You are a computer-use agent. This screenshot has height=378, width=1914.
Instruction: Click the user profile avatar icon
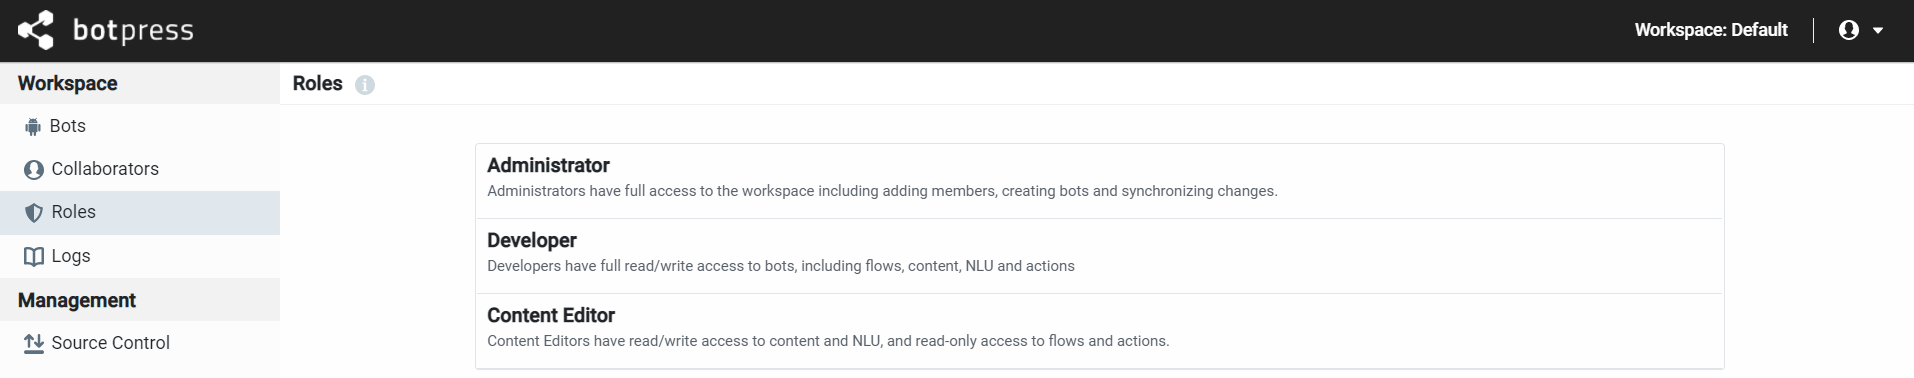(1849, 30)
